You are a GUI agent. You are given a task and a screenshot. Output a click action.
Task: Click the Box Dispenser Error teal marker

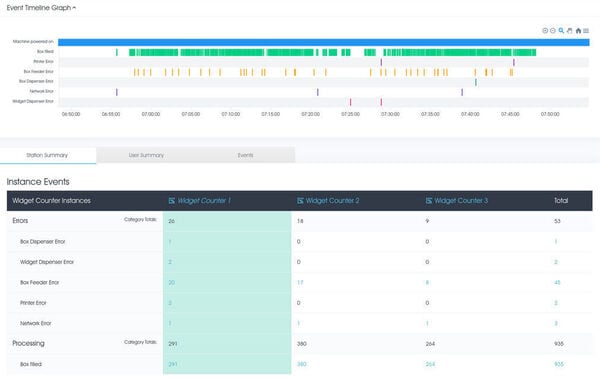tap(476, 82)
